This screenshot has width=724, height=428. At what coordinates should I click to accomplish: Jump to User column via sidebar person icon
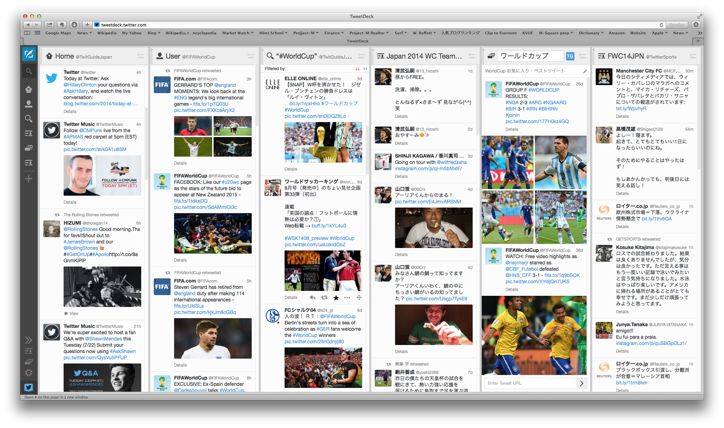click(x=29, y=103)
